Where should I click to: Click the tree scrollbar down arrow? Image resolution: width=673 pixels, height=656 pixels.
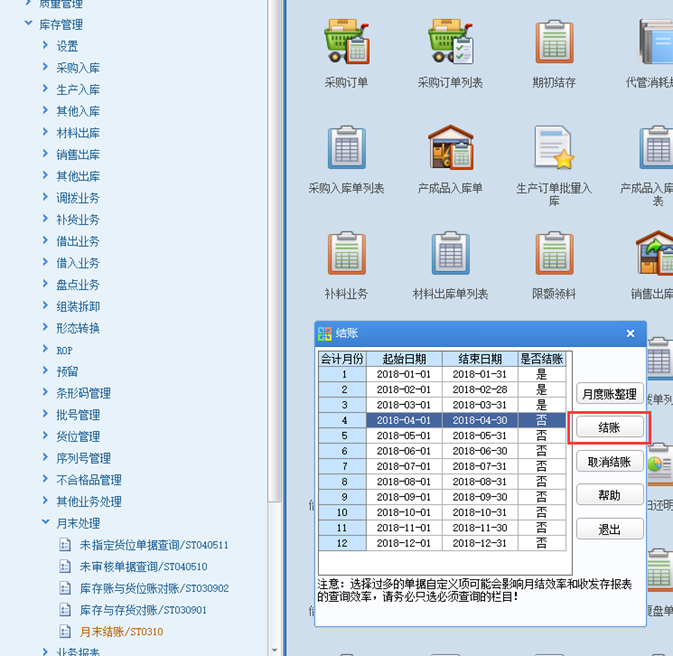coord(275,650)
